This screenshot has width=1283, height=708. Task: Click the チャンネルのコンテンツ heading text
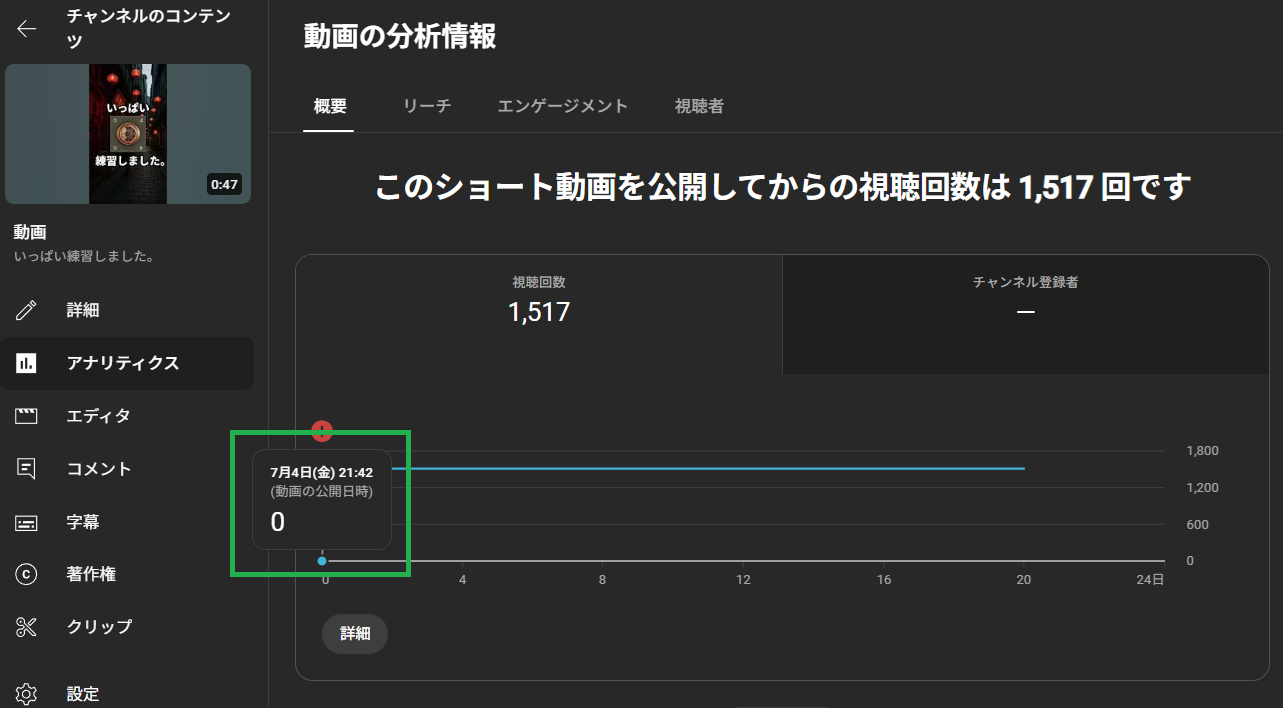[x=148, y=28]
